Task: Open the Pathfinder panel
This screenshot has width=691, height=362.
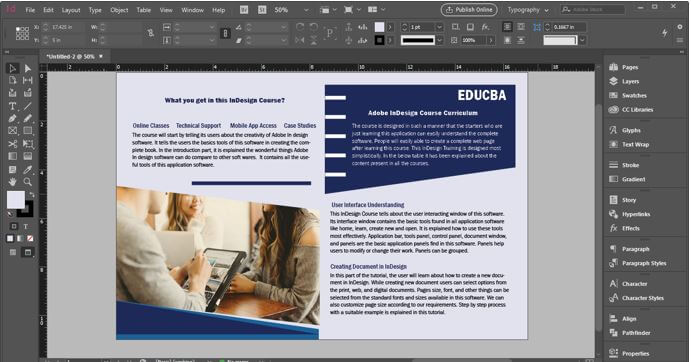Action: pyautogui.click(x=636, y=332)
